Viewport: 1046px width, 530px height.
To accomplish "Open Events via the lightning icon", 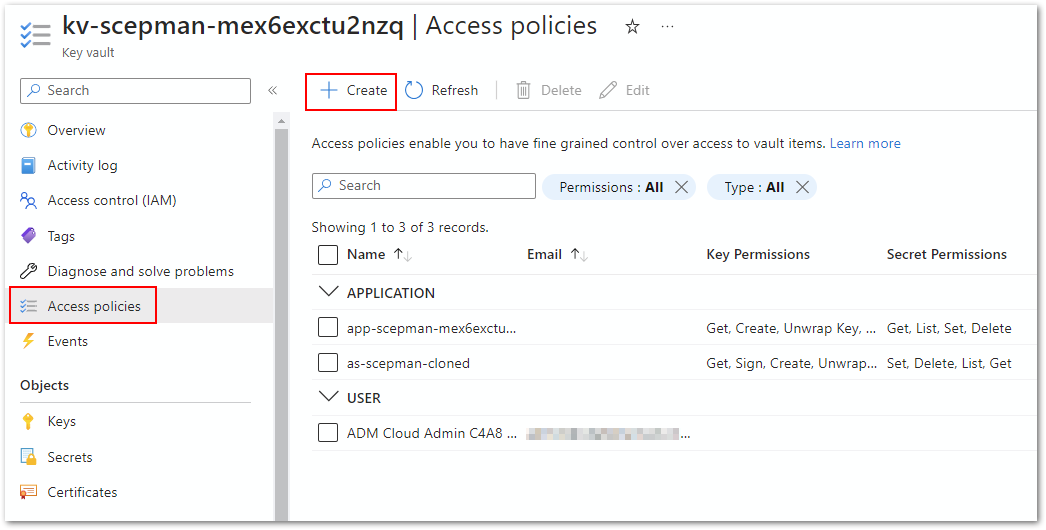I will point(29,342).
